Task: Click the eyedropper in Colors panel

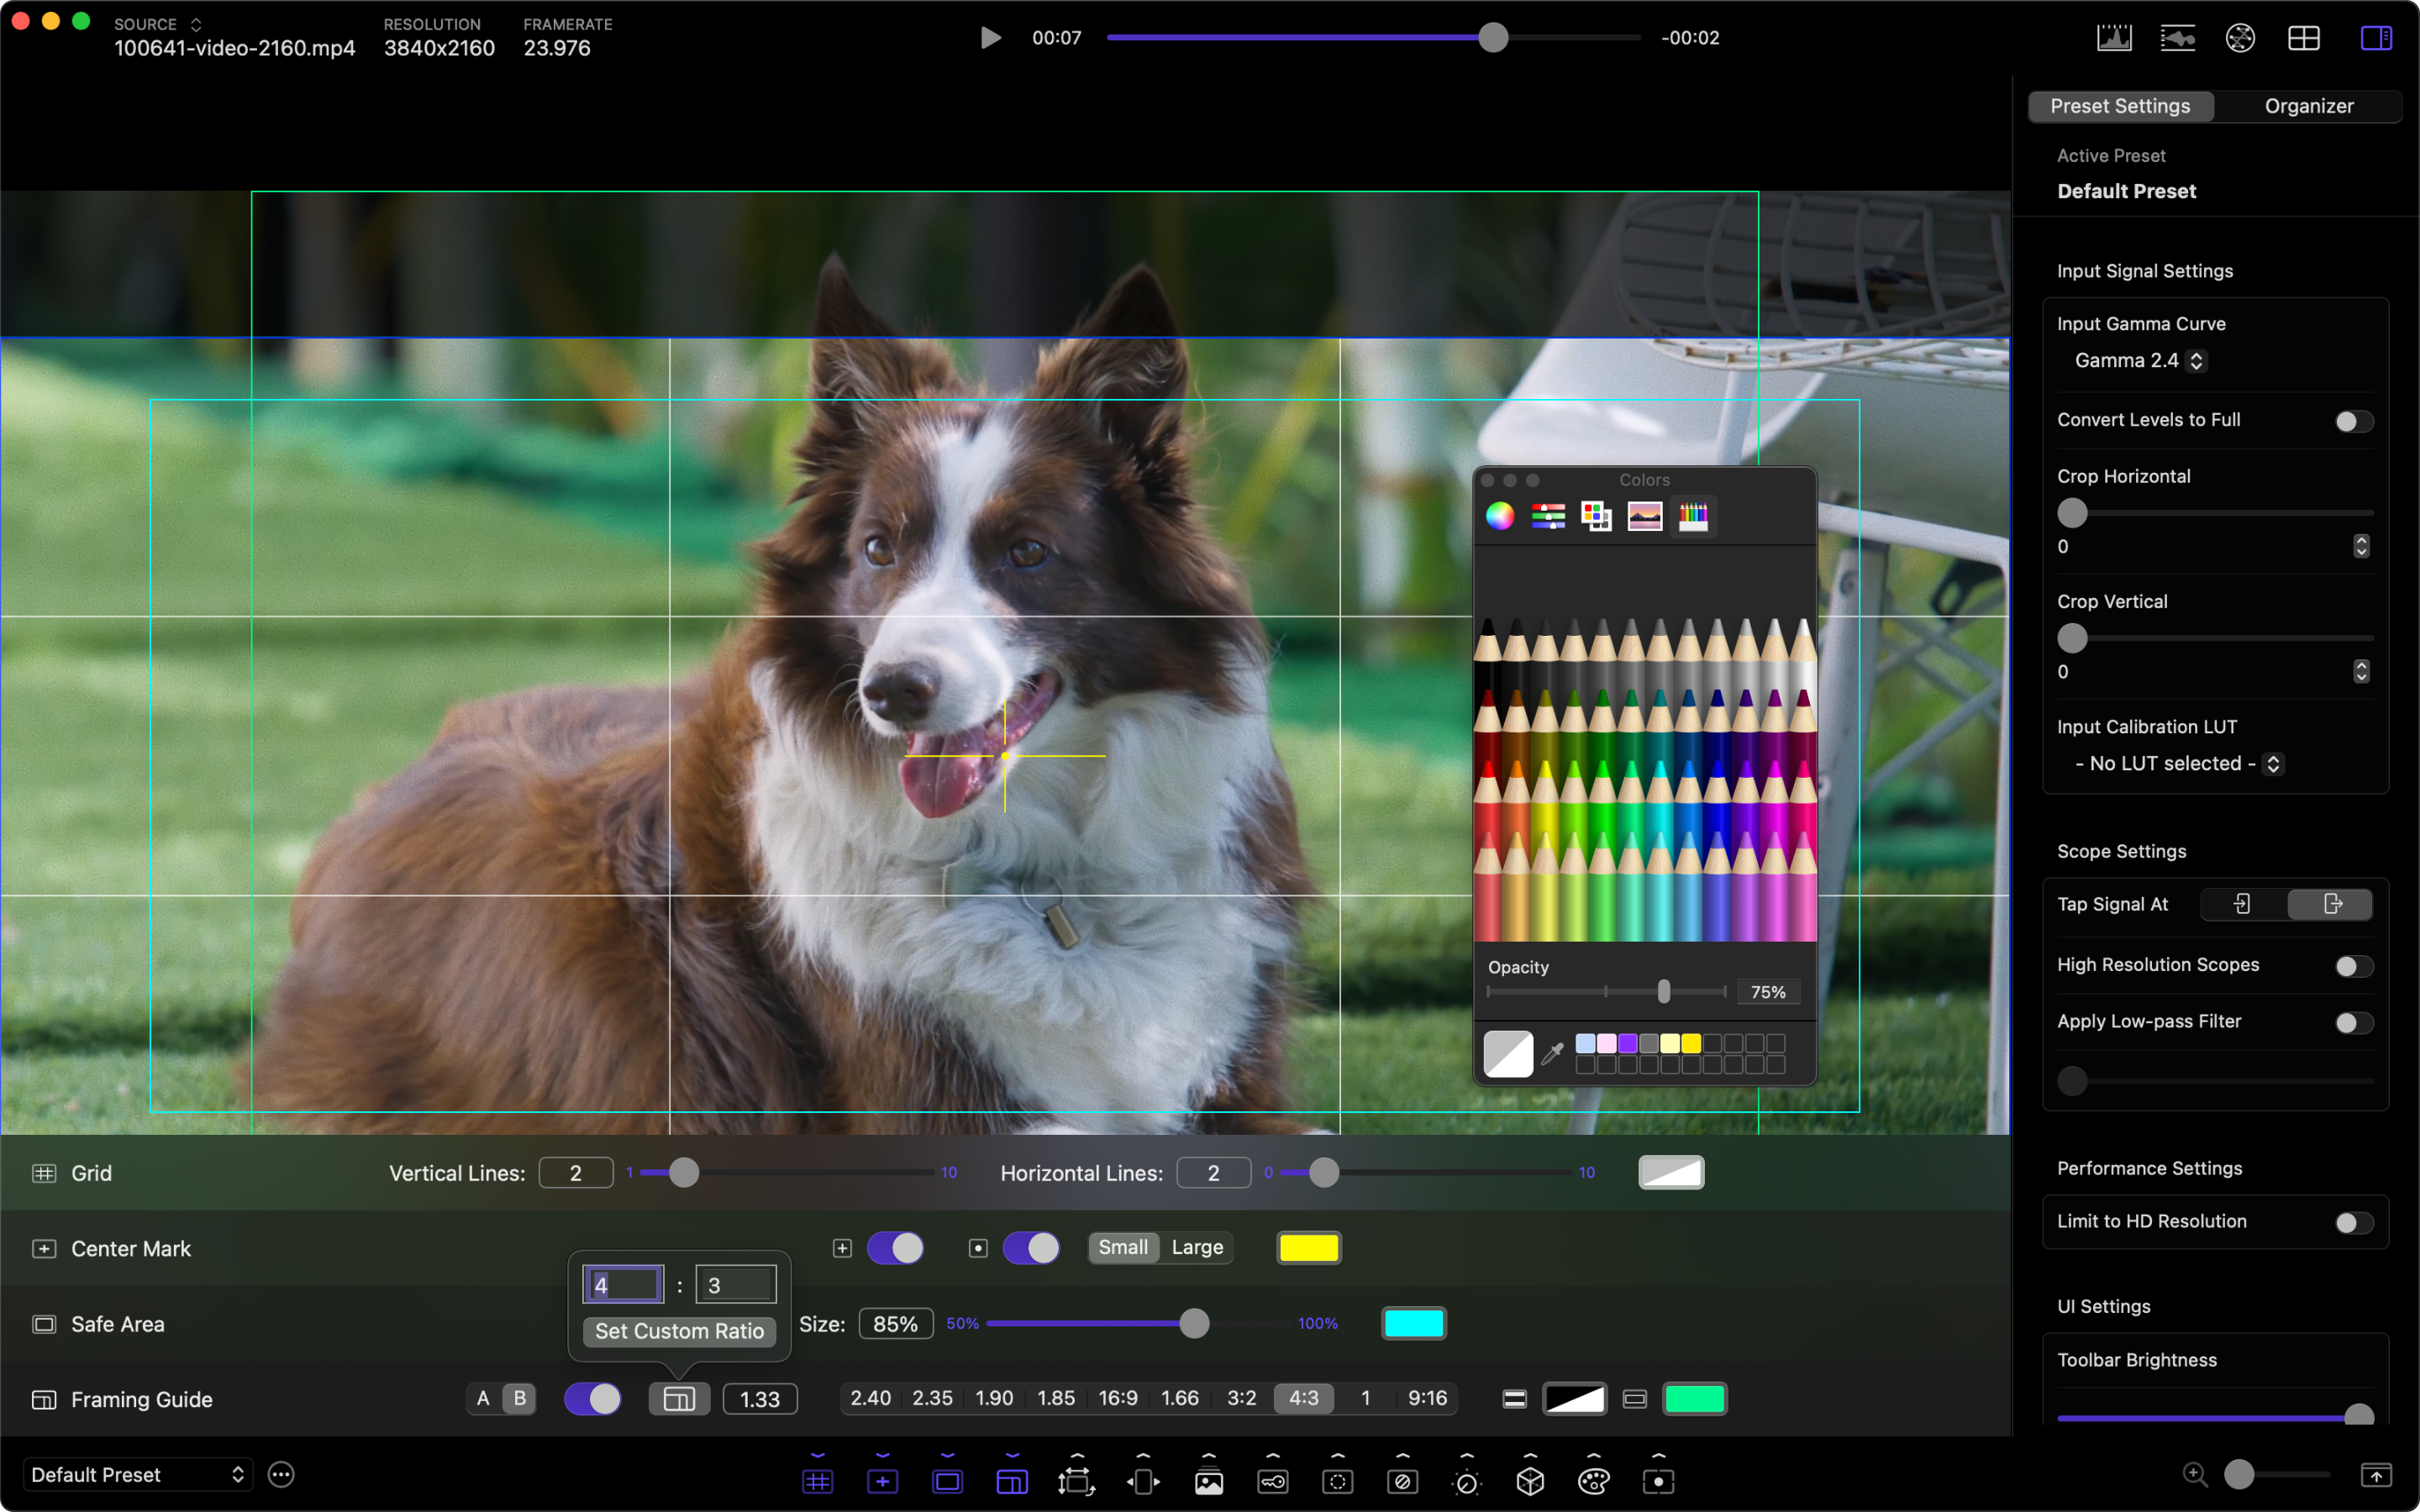Action: (1552, 1053)
